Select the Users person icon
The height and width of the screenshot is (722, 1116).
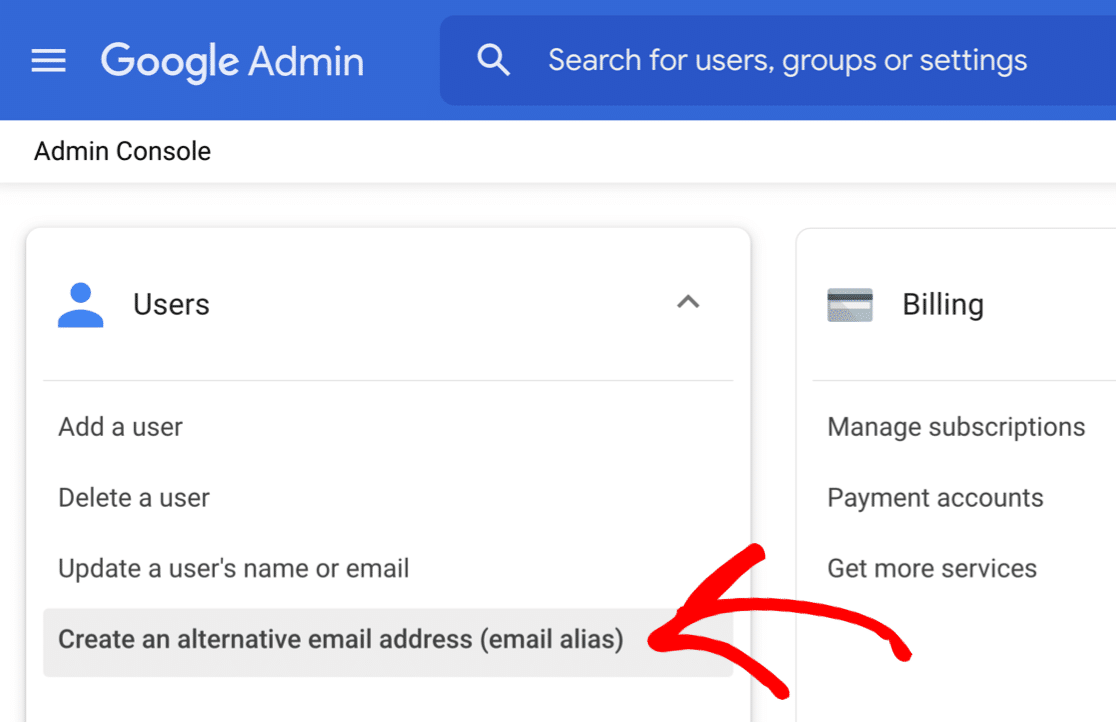click(x=80, y=304)
